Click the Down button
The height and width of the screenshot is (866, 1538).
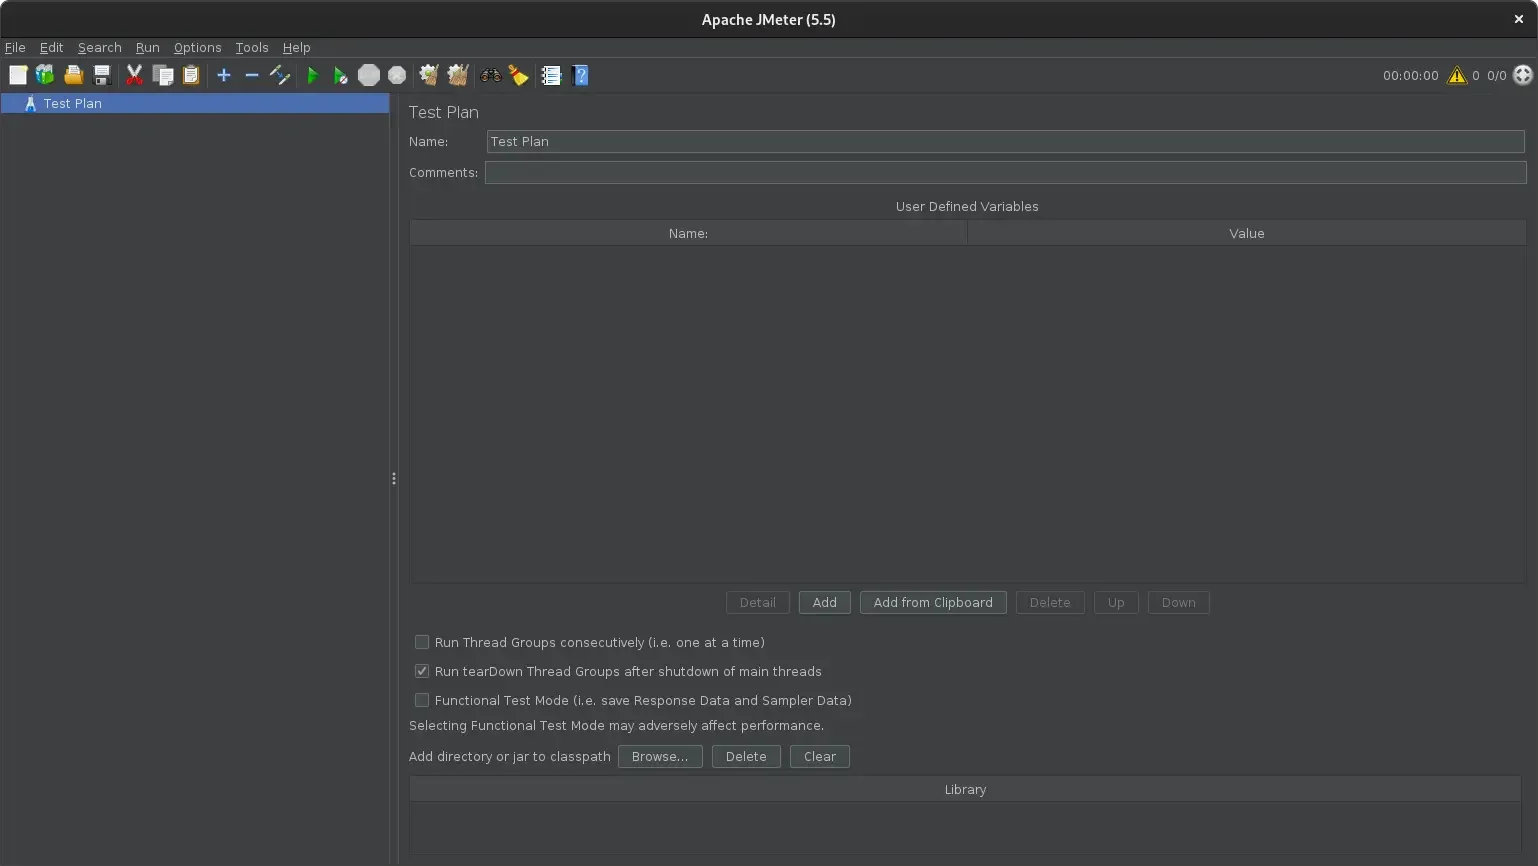pyautogui.click(x=1178, y=602)
